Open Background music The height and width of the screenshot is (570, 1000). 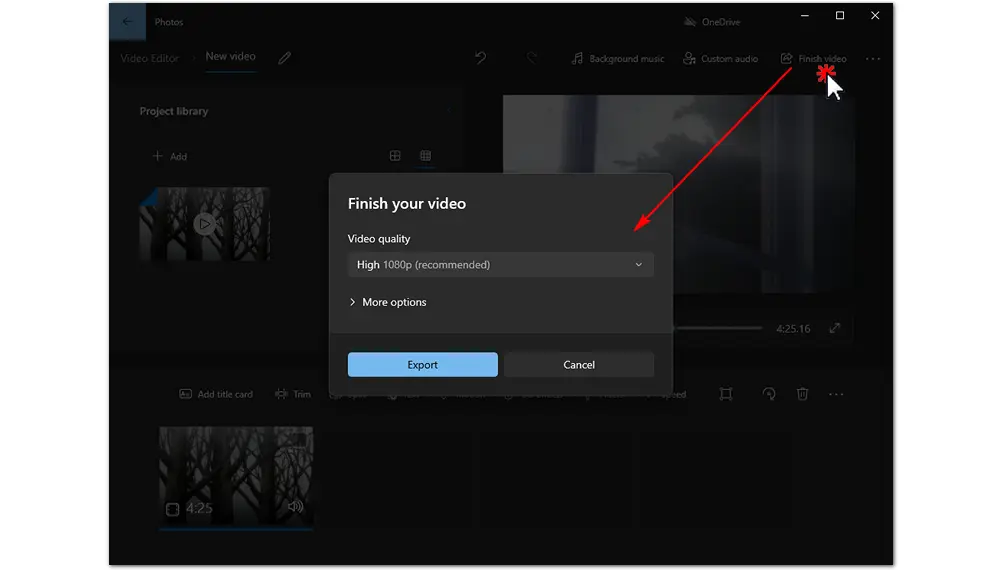click(617, 59)
